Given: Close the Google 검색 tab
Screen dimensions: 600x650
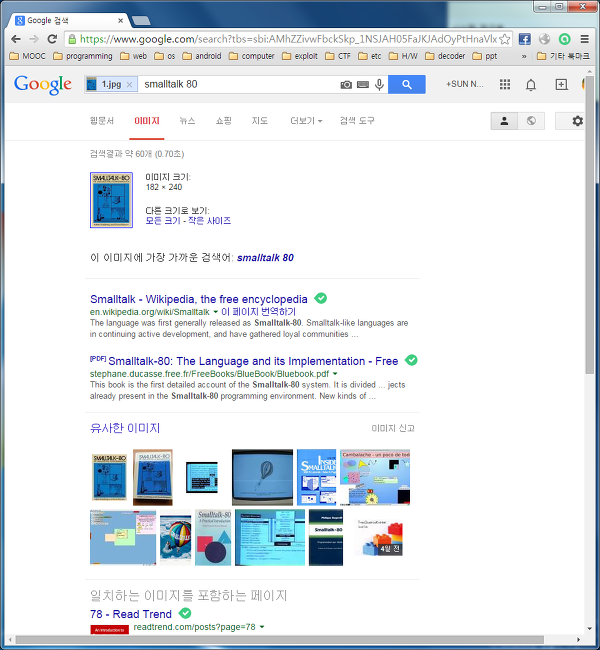Looking at the screenshot, I should (x=121, y=20).
